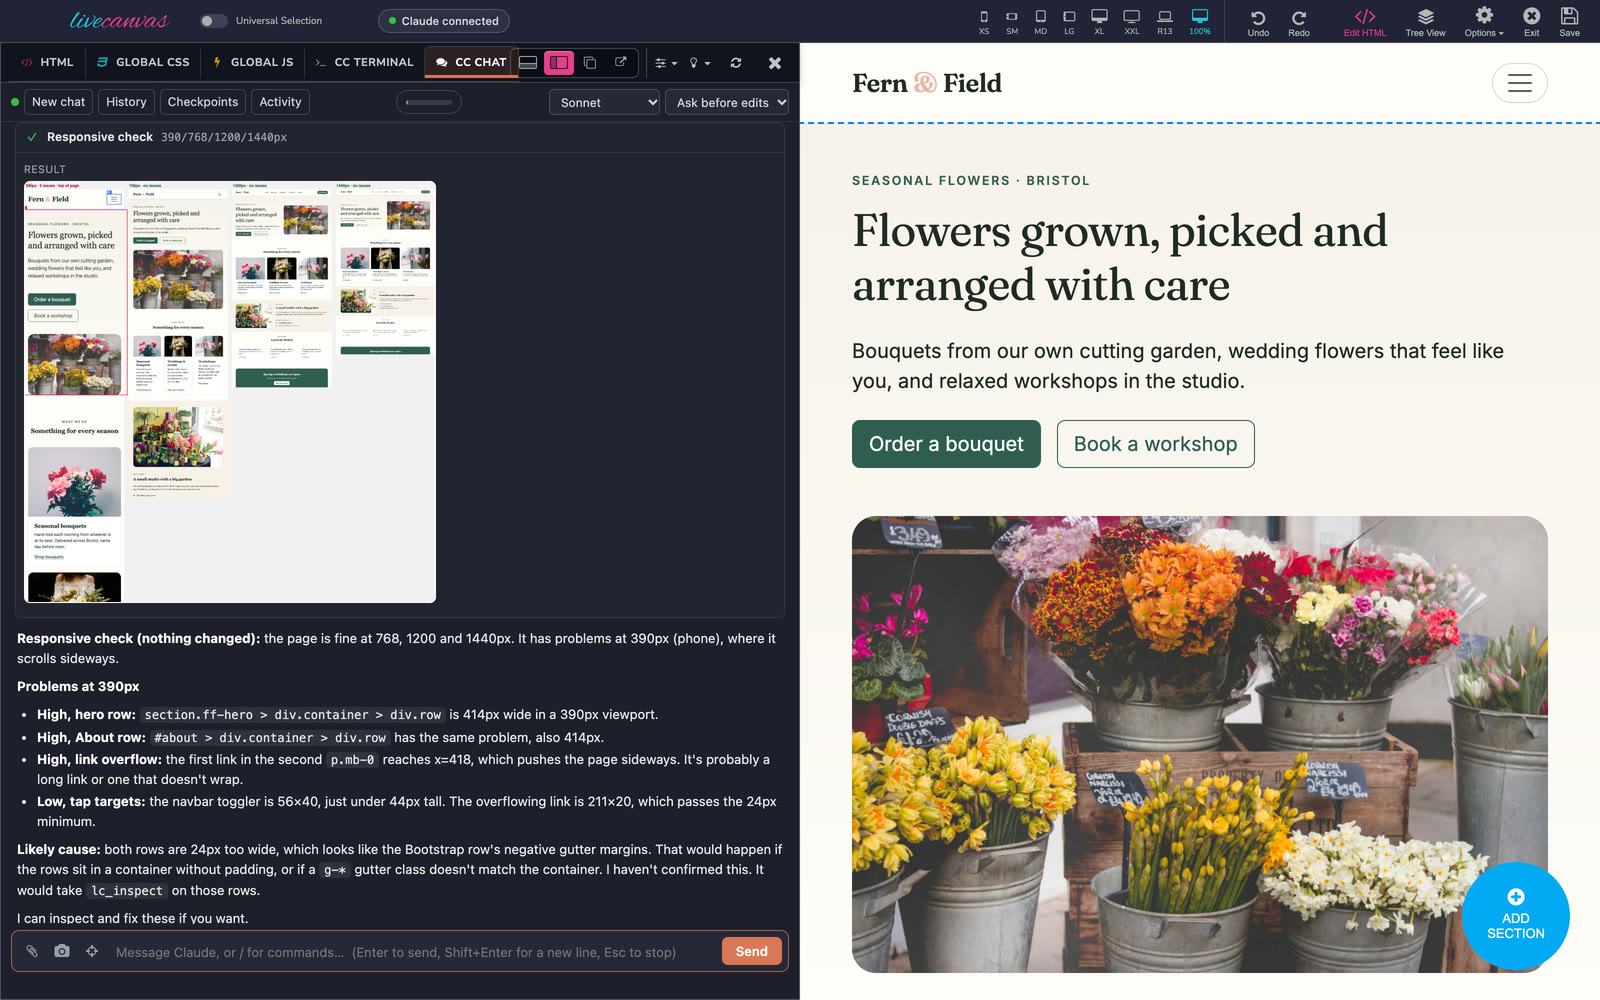Click the context usage progress bar
This screenshot has width=1600, height=1000.
[x=429, y=102]
